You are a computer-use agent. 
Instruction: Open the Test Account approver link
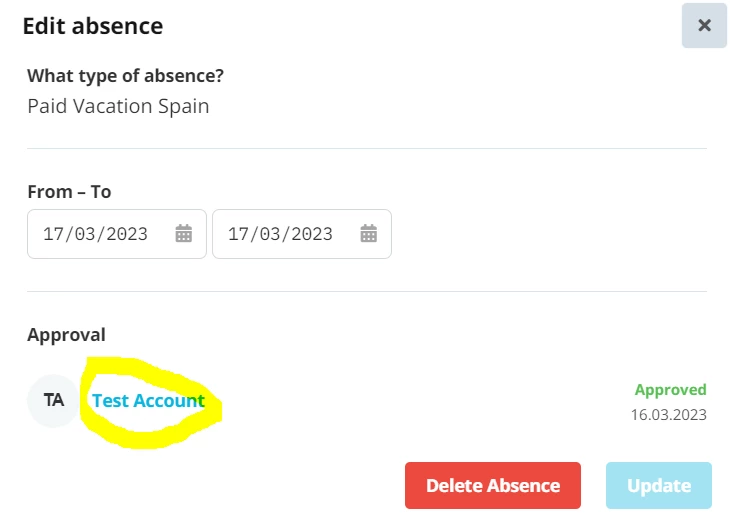148,400
